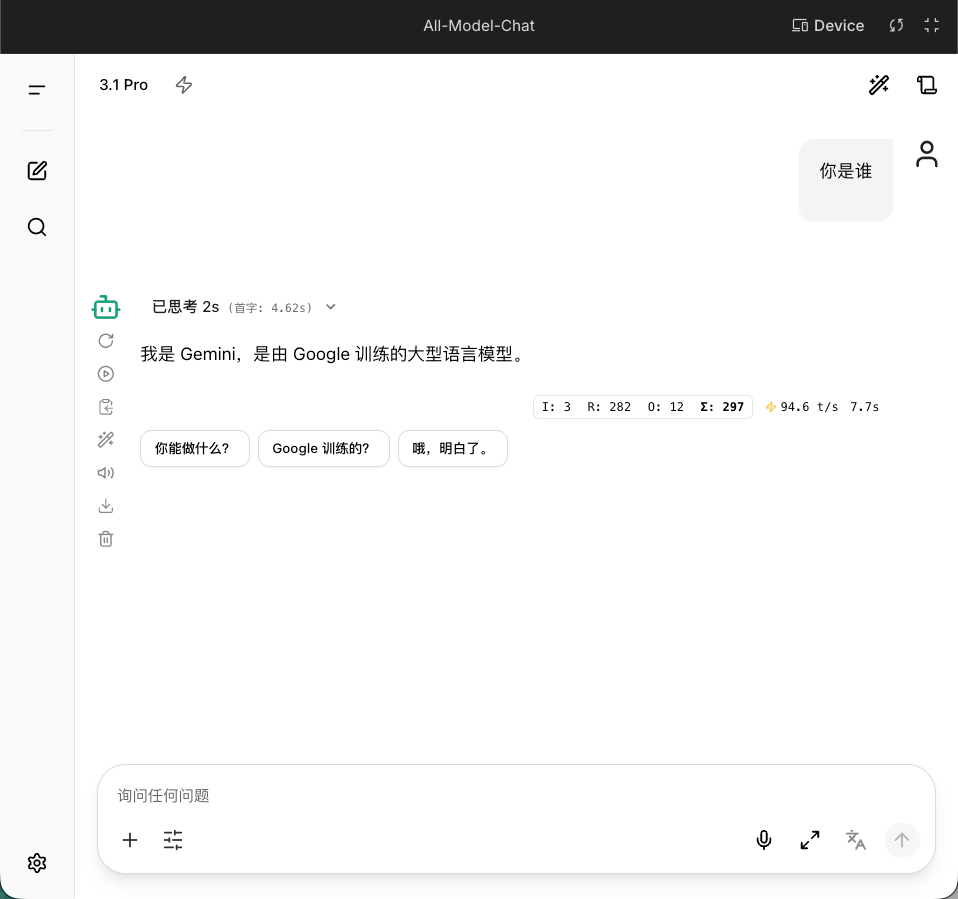
Task: Delete the assistant message with trash icon
Action: click(106, 538)
